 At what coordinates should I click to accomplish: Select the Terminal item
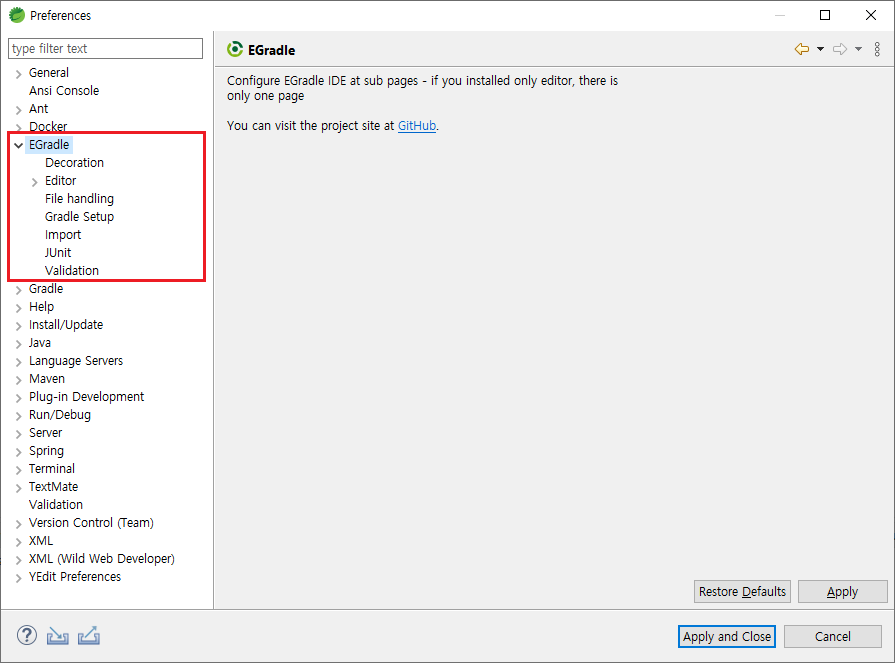(x=51, y=468)
